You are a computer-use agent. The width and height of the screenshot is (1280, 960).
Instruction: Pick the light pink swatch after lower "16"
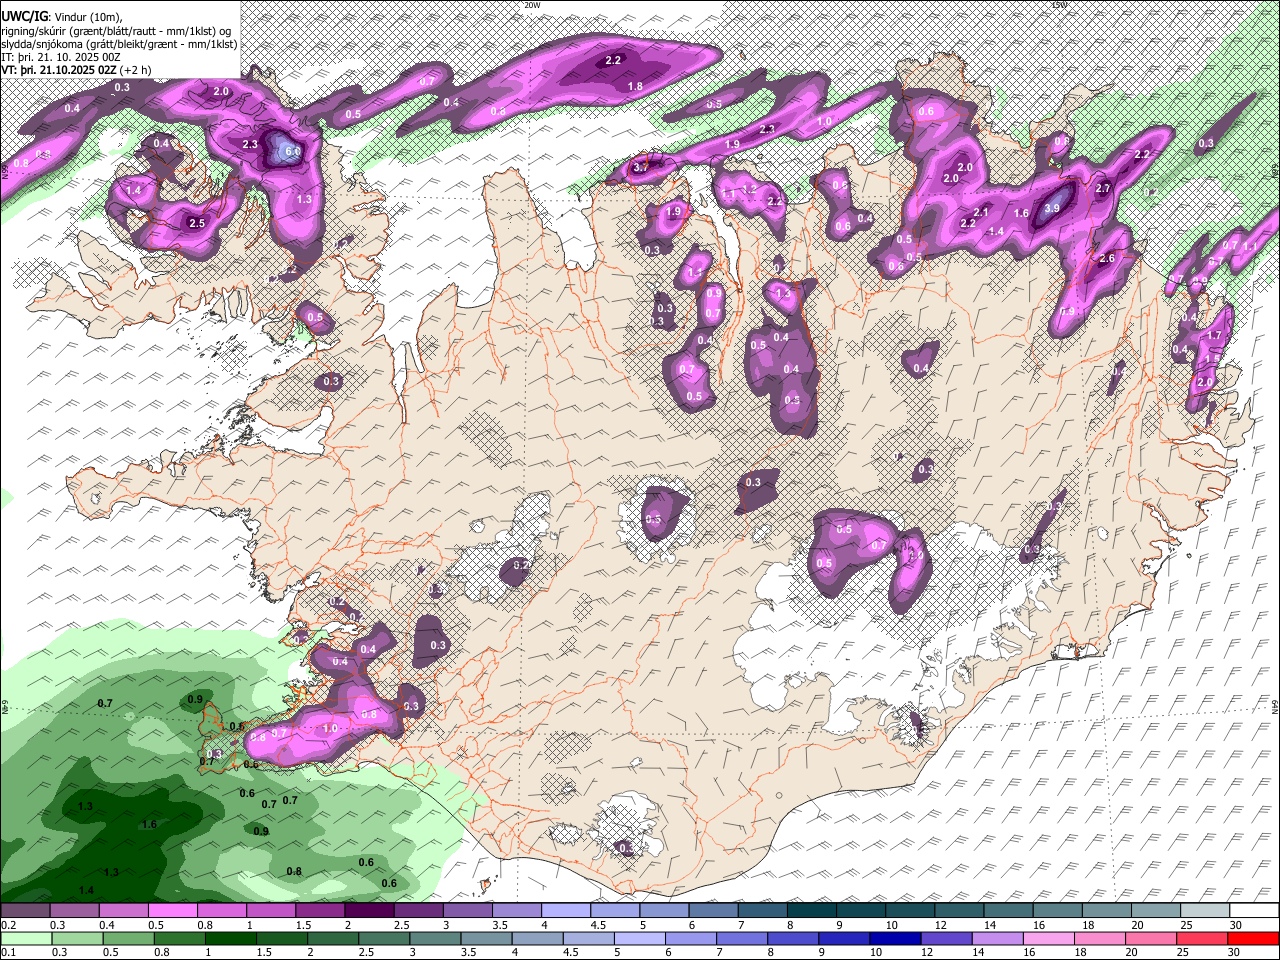(1047, 939)
